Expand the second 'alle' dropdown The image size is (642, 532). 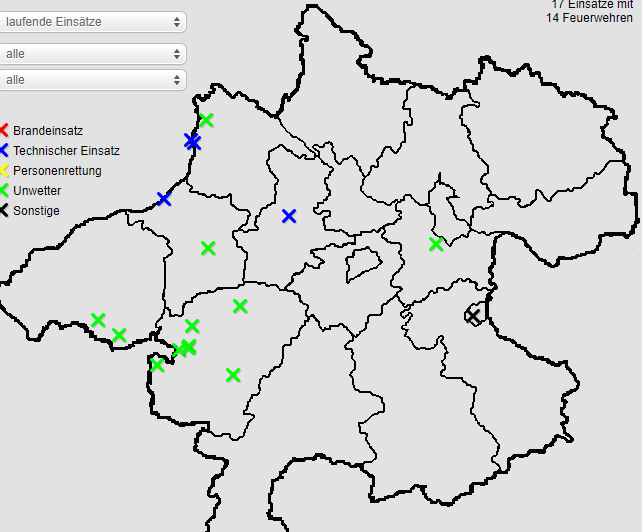pyautogui.click(x=93, y=79)
